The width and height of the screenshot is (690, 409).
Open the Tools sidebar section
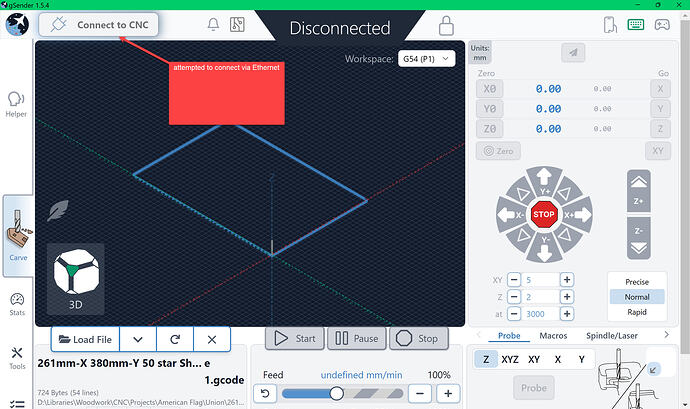pos(16,357)
